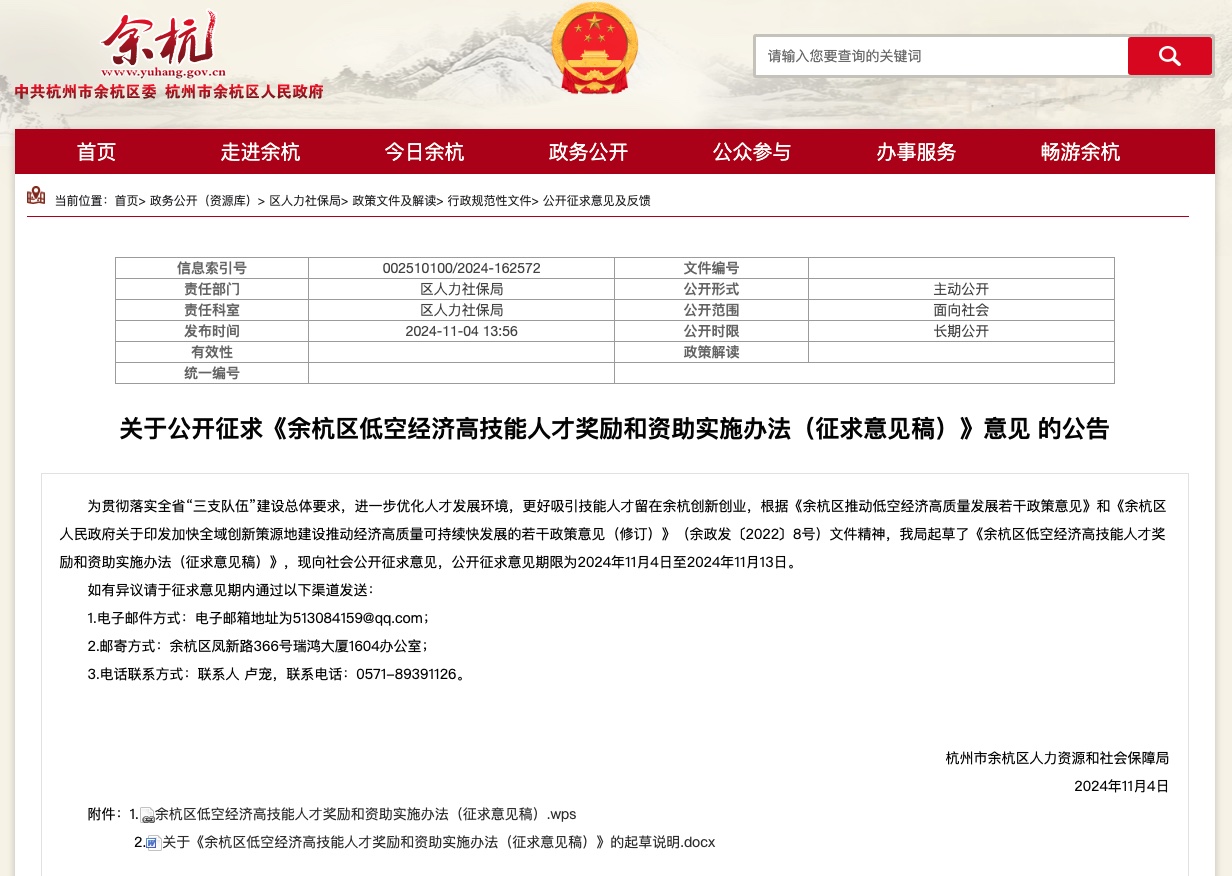Image resolution: width=1232 pixels, height=876 pixels.
Task: Open the 首页 navigation menu item
Action: 97,152
